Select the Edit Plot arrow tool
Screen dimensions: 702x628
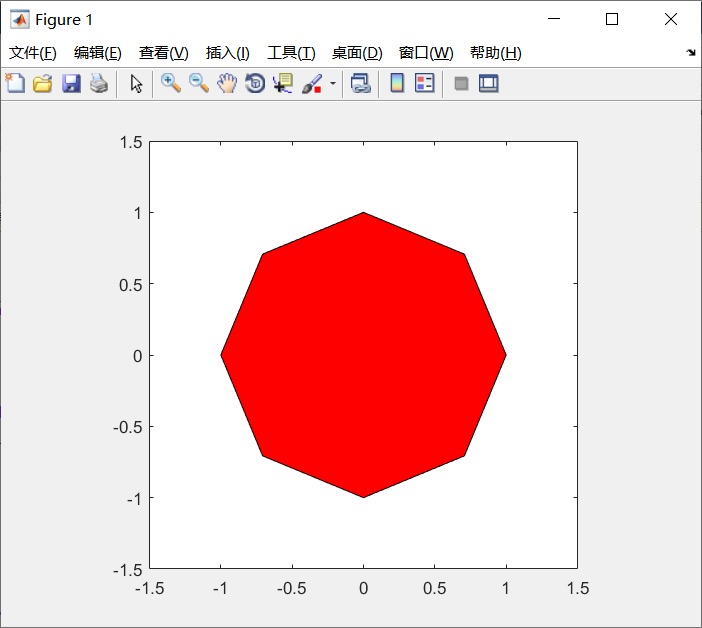[136, 83]
